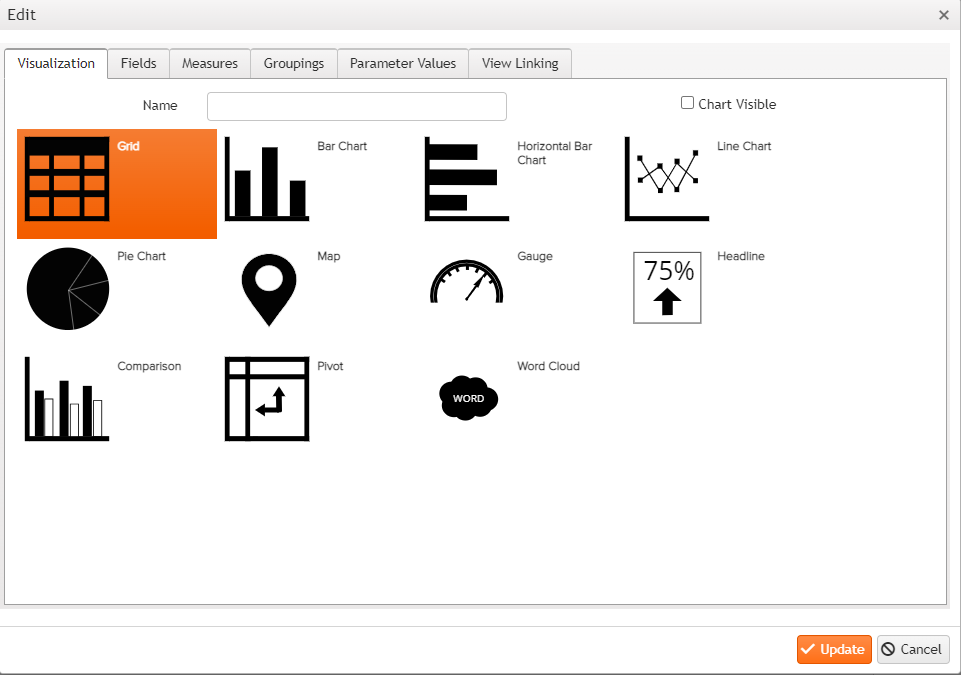This screenshot has height=675, width=961.
Task: Click the Bar Chart label
Action: pos(342,146)
